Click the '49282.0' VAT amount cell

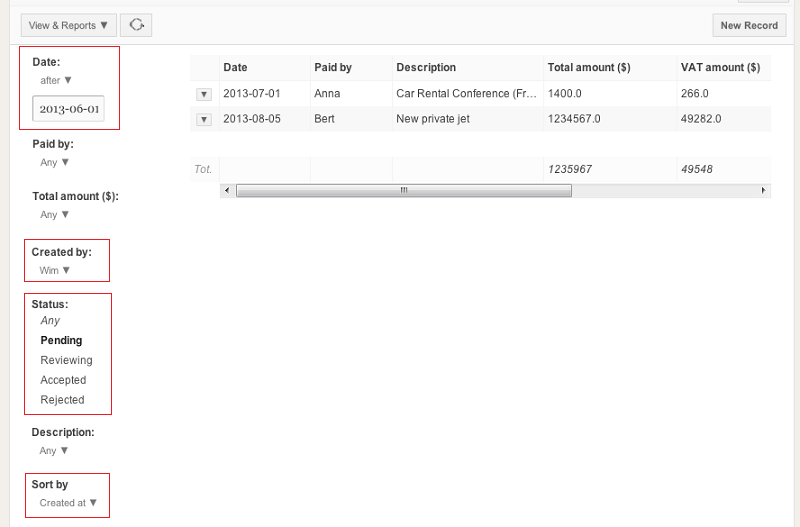(701, 119)
